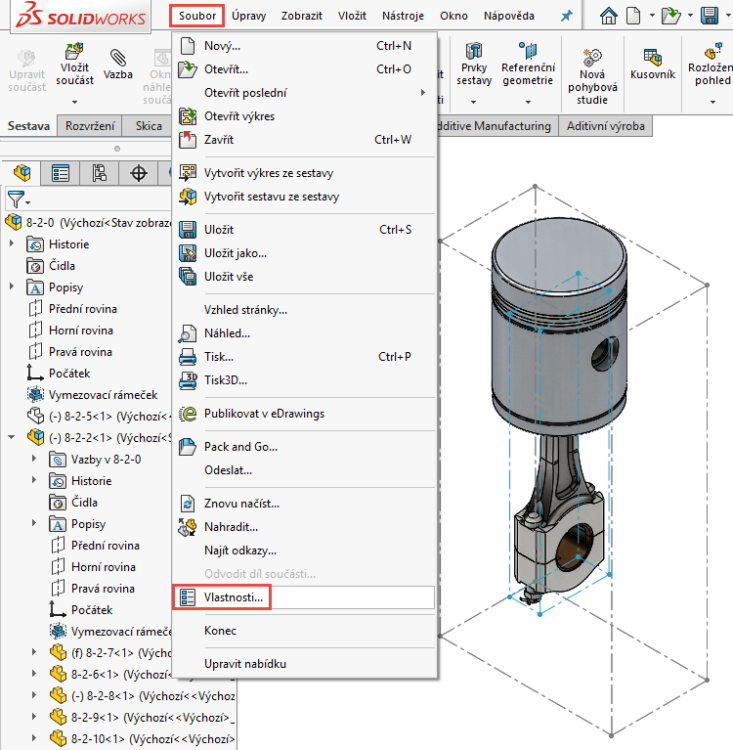Click the Kusovník tool
733x750 pixels.
tap(652, 64)
